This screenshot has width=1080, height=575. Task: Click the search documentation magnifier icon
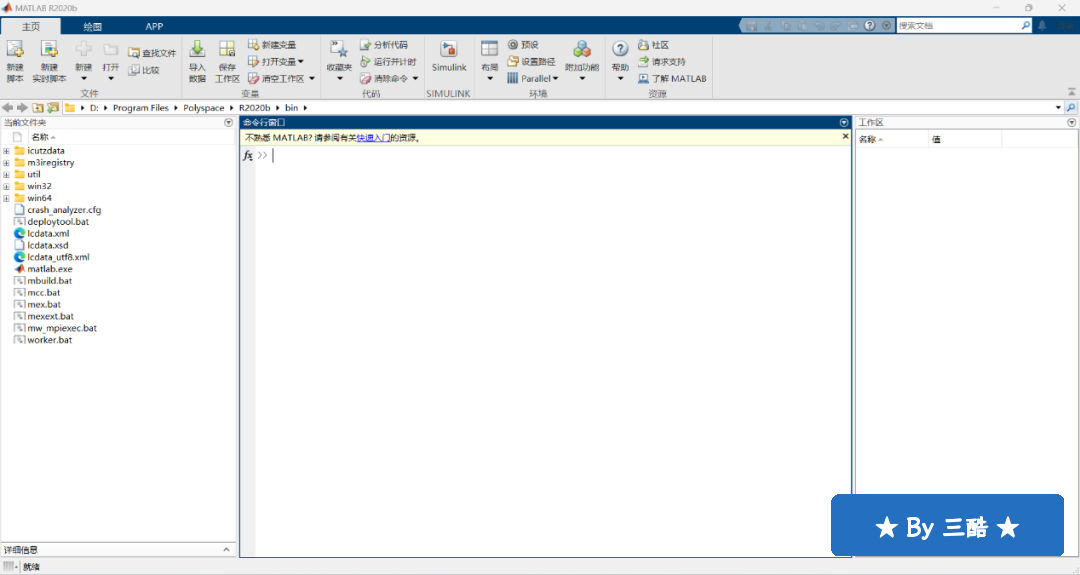pos(1026,25)
